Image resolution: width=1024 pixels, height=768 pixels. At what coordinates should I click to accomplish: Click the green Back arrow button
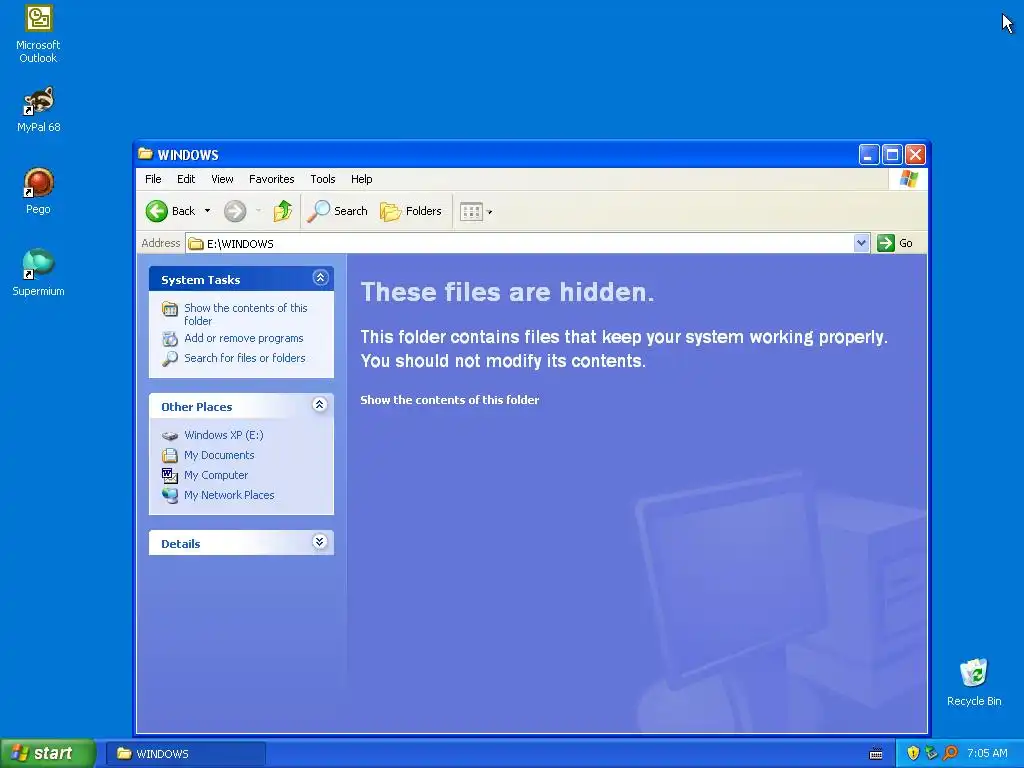click(x=157, y=211)
